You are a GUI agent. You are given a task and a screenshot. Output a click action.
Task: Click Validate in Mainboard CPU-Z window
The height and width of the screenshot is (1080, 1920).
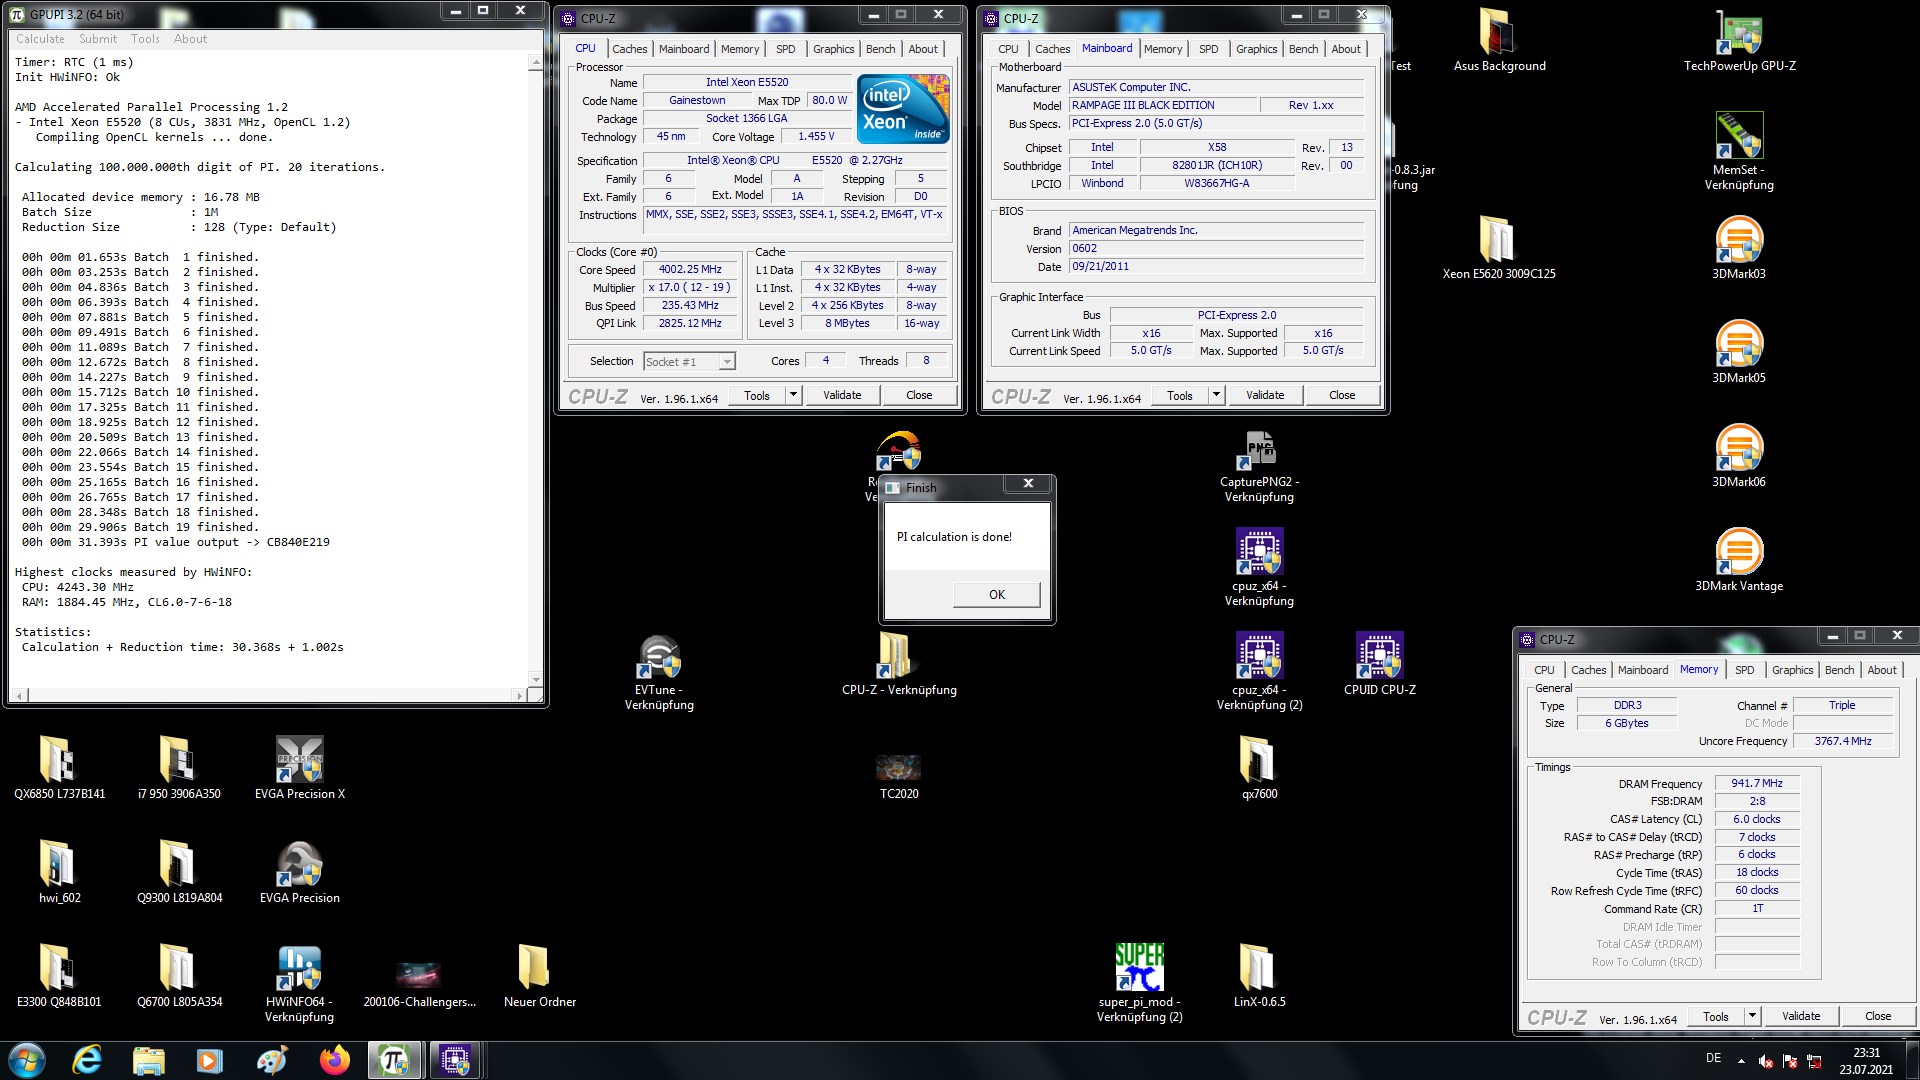click(x=1265, y=396)
